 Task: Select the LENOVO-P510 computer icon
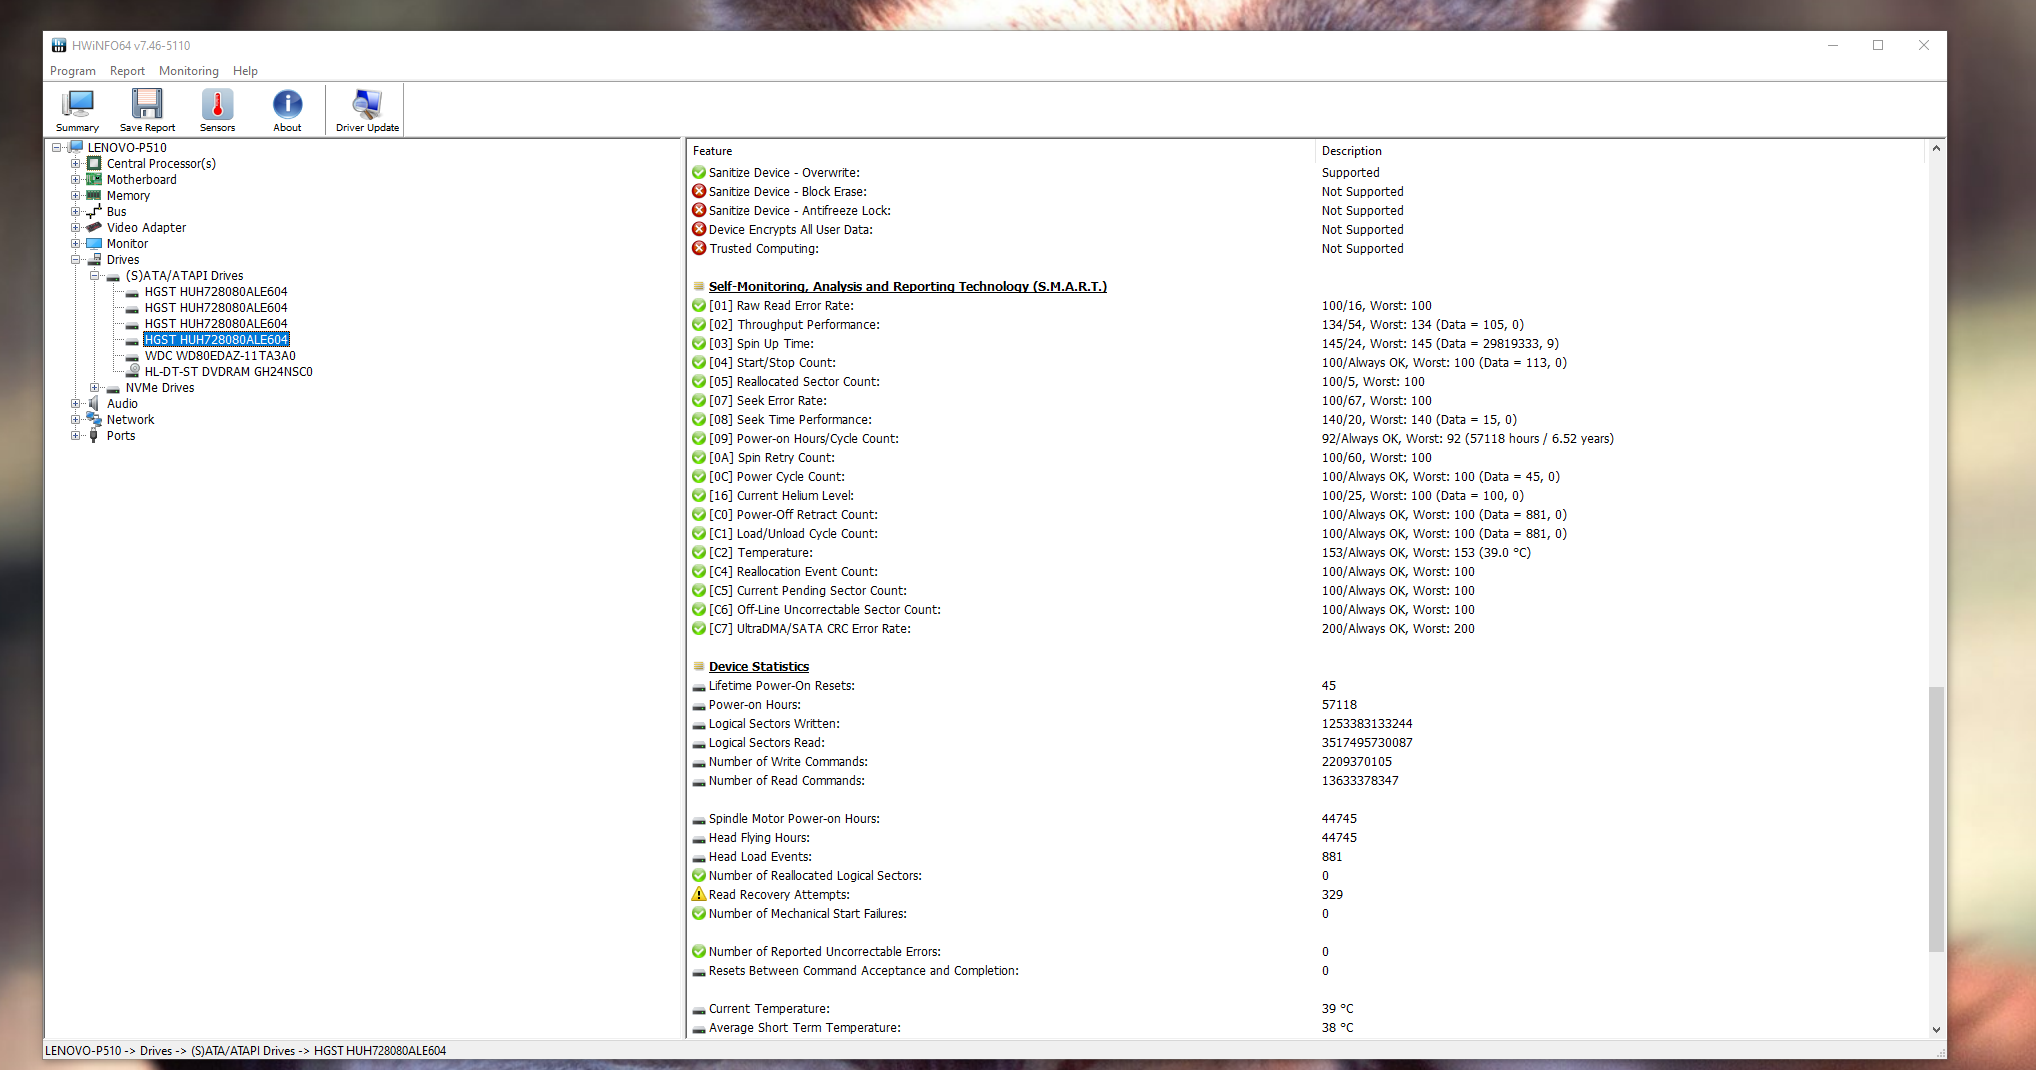click(x=76, y=147)
